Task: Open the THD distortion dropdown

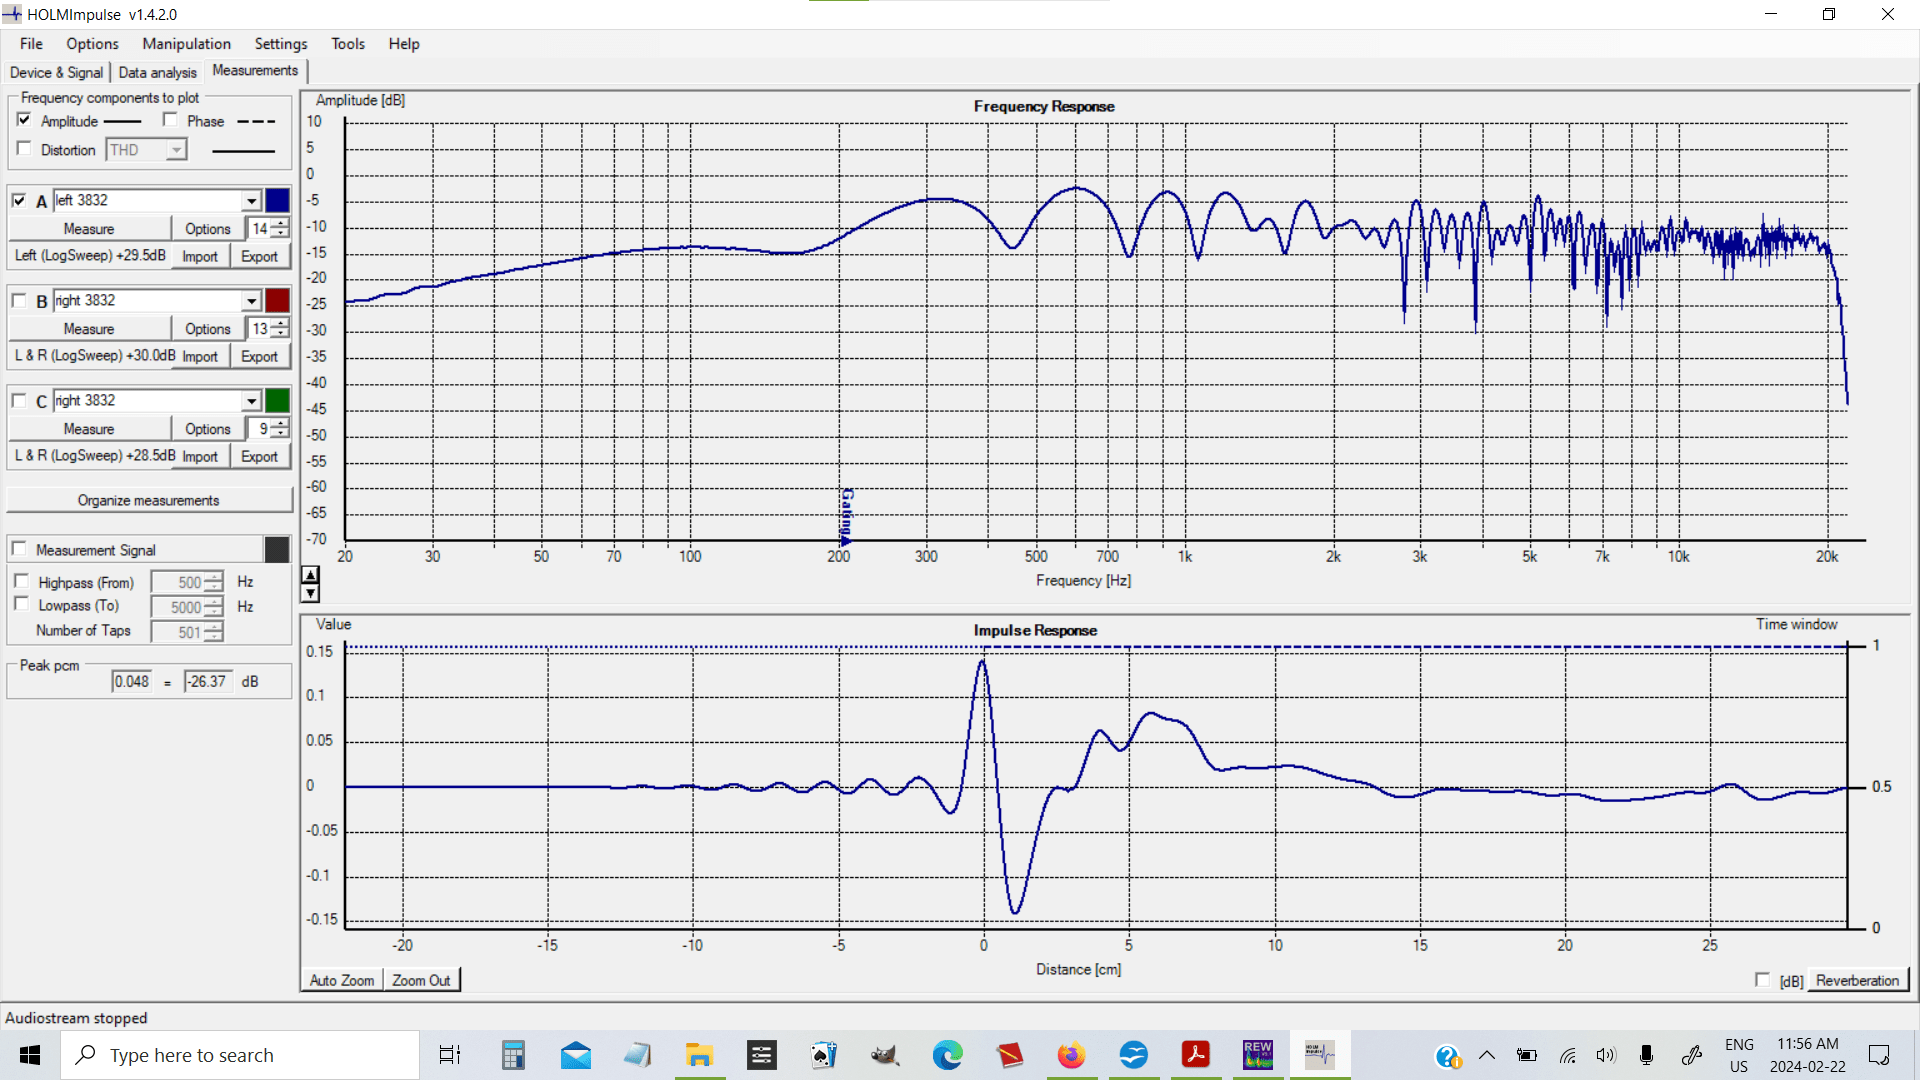Action: pyautogui.click(x=176, y=150)
